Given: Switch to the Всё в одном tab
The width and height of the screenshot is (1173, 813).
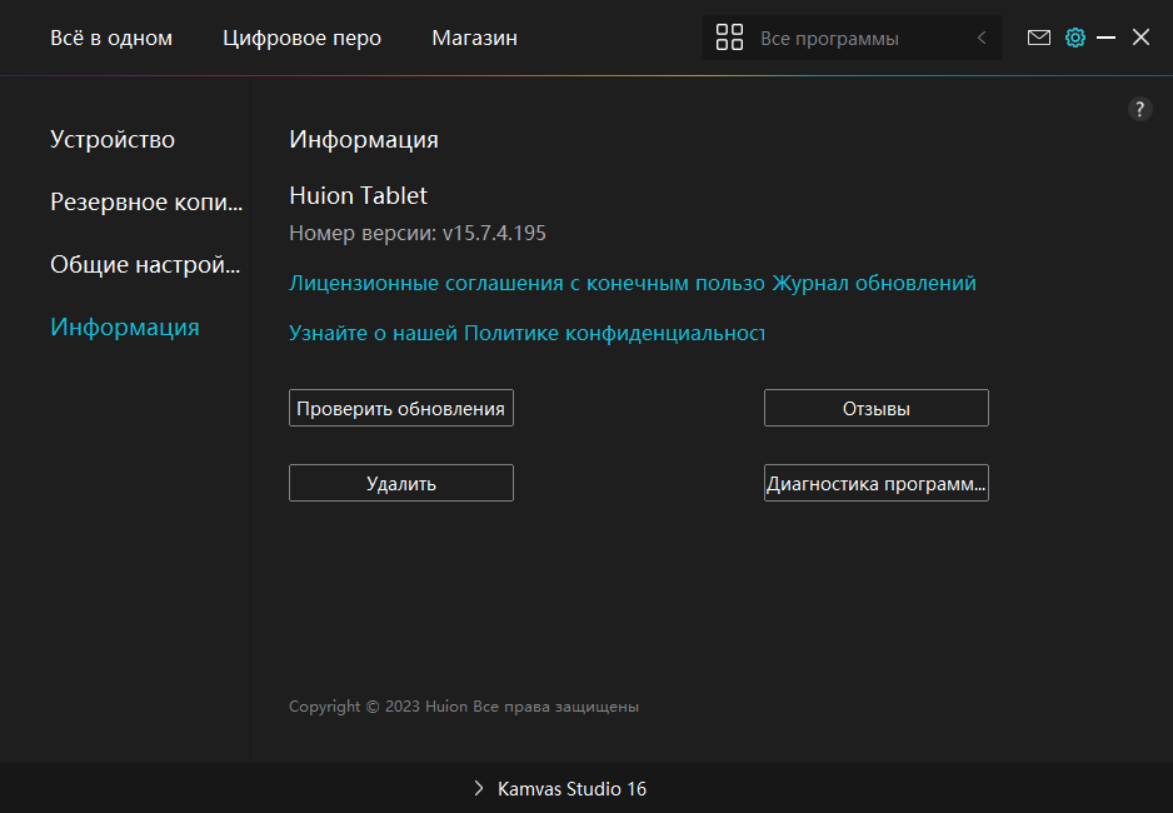Looking at the screenshot, I should (x=111, y=38).
